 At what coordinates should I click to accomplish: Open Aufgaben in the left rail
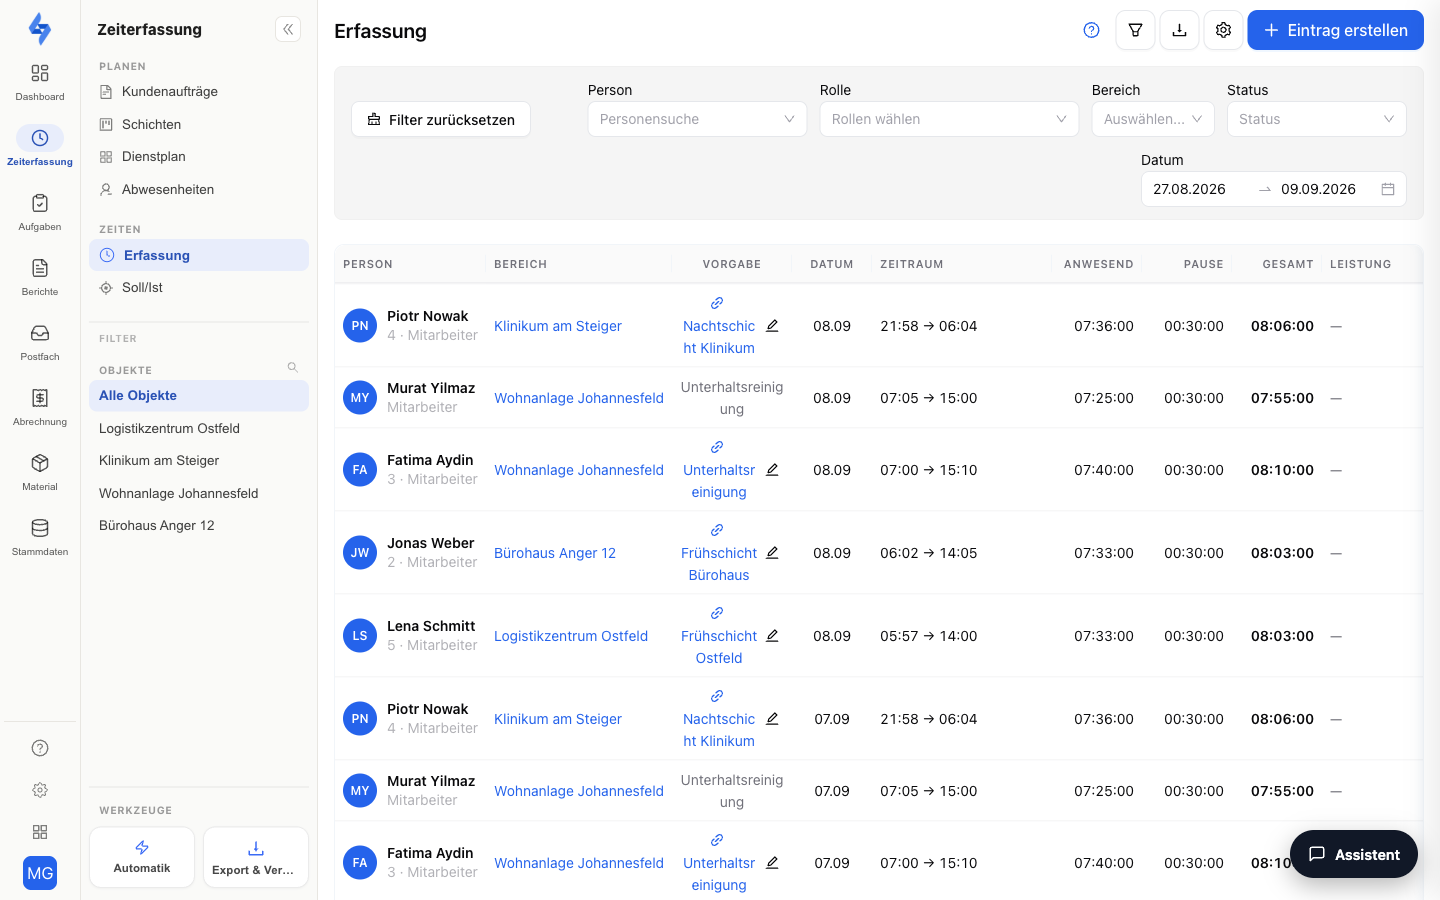click(40, 212)
